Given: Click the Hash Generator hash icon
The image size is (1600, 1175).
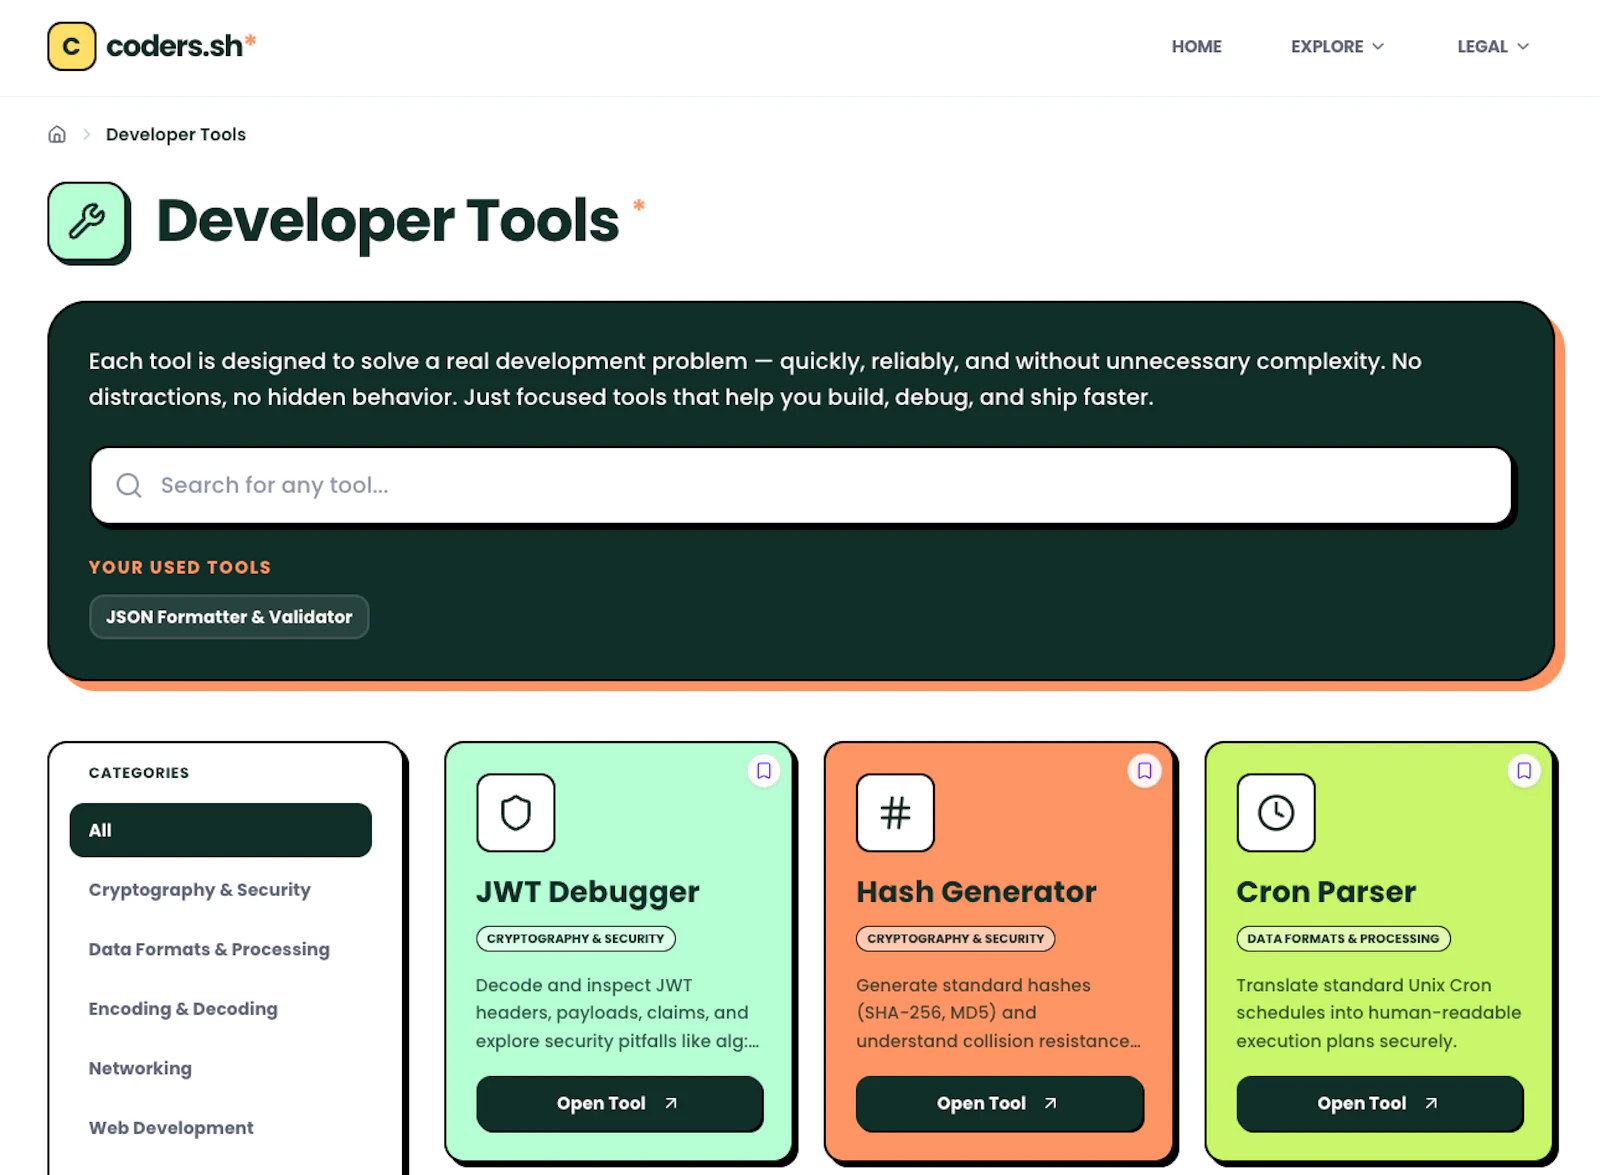Looking at the screenshot, I should pos(895,813).
